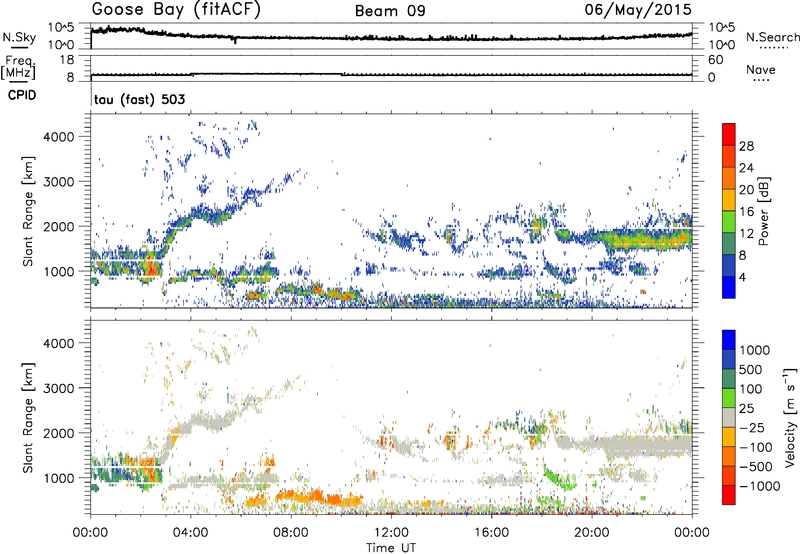This screenshot has height=554, width=800.
Task: Click the '1000' range tick in velocity panel
Action: (58, 478)
